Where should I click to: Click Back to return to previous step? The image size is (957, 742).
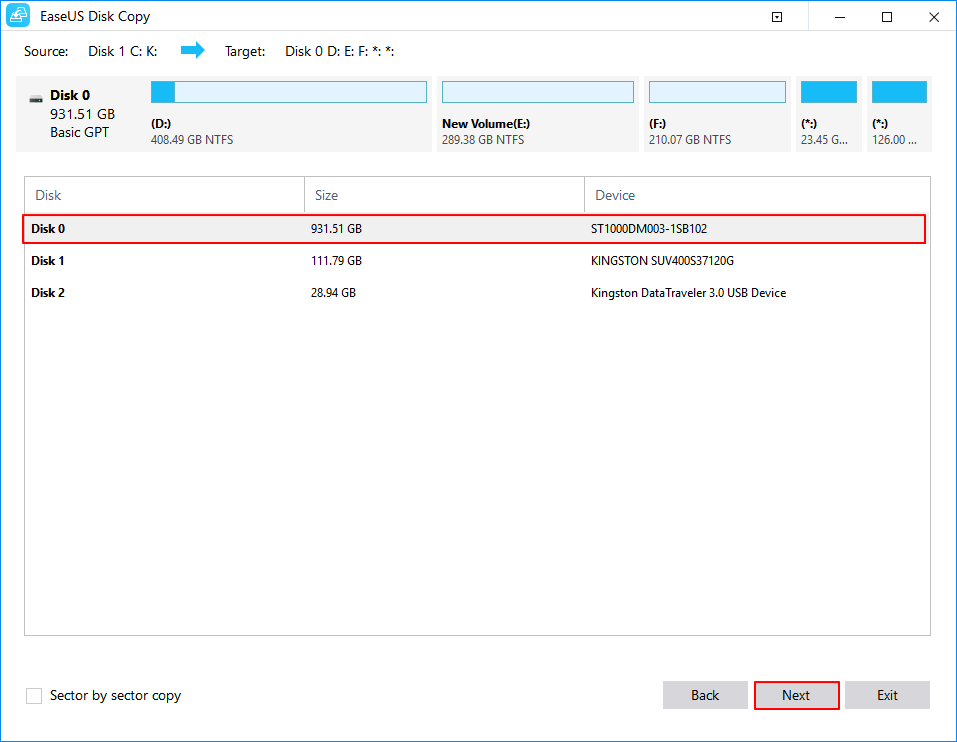(705, 695)
